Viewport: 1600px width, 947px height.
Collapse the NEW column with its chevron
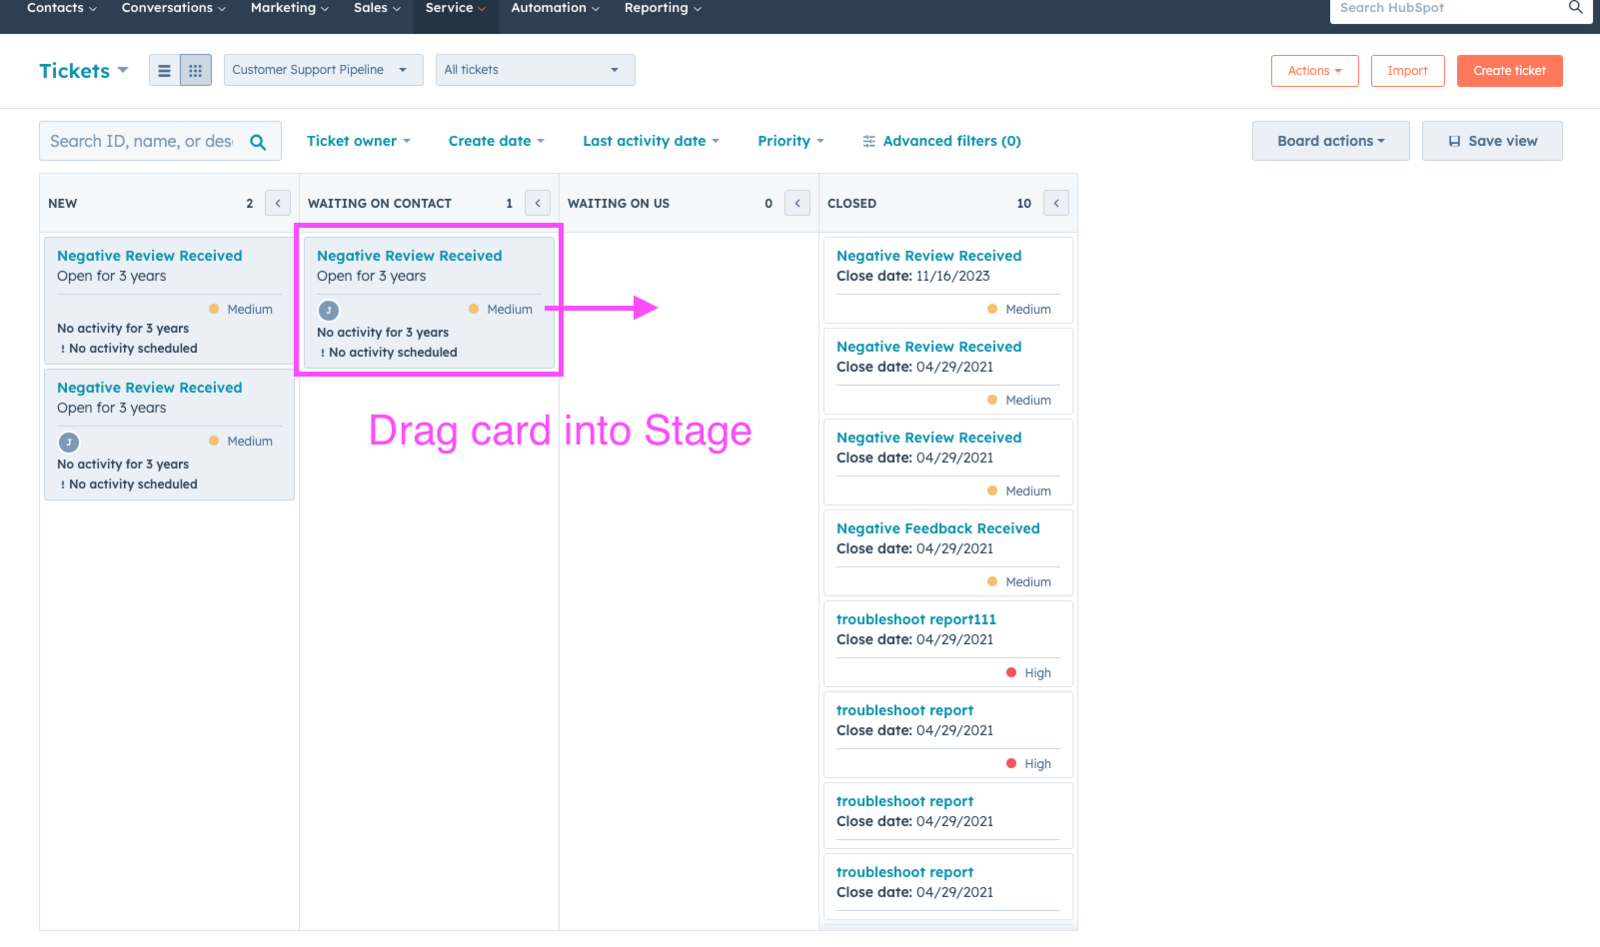(x=277, y=202)
